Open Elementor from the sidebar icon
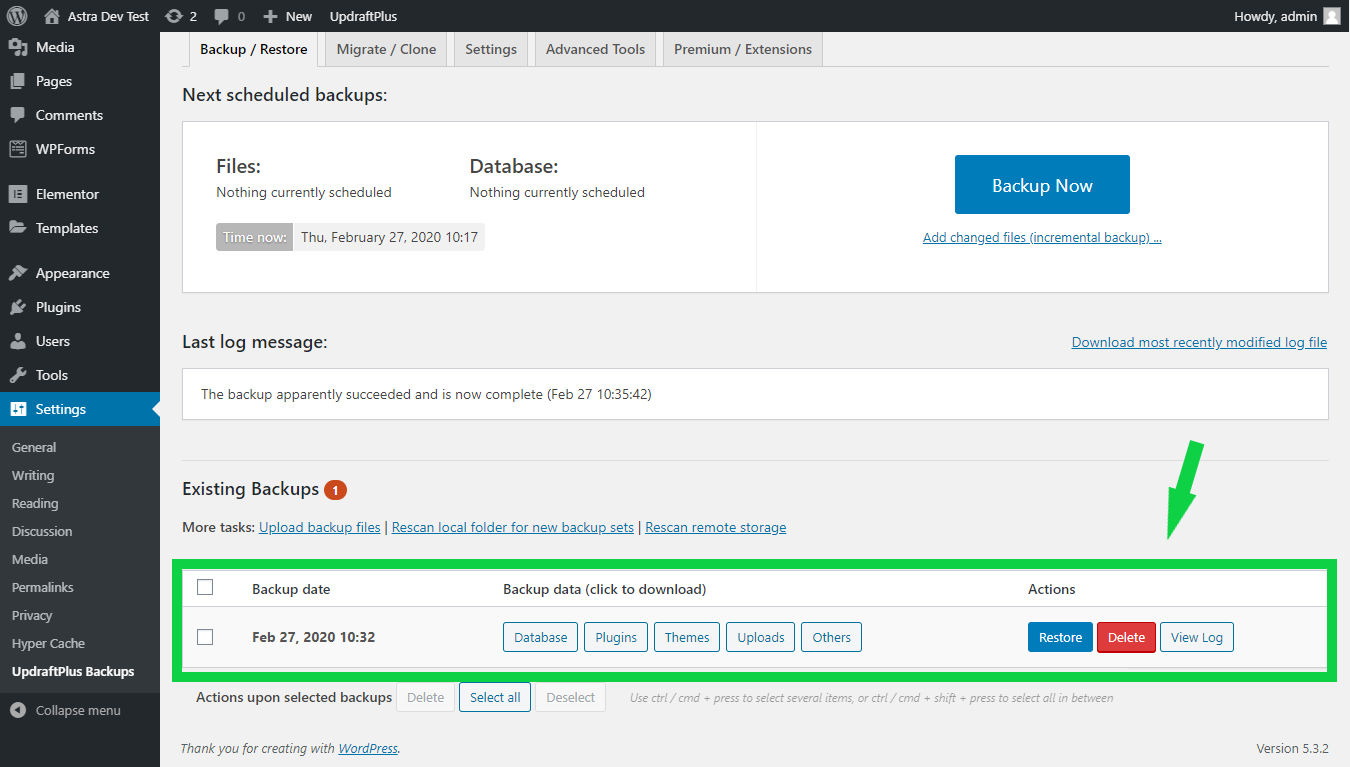Screen dimensions: 1350x767 click(x=18, y=194)
